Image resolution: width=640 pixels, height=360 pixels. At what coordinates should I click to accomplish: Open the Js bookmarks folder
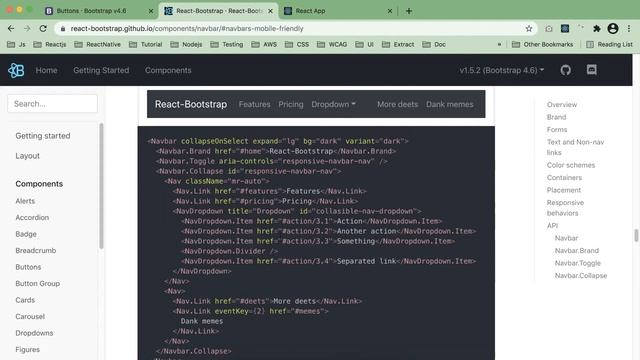(16, 44)
